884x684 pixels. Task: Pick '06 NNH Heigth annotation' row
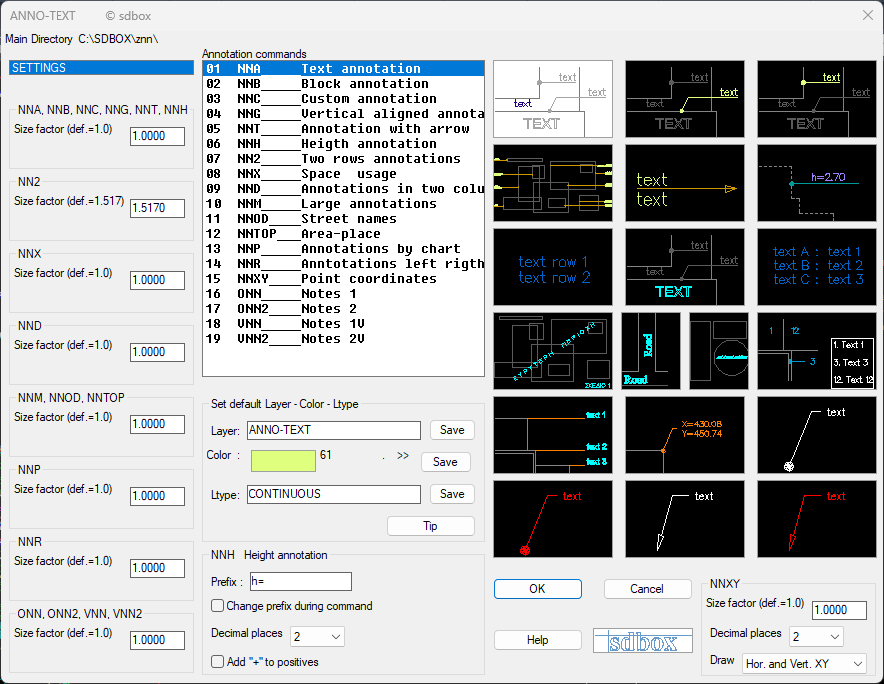click(x=343, y=144)
